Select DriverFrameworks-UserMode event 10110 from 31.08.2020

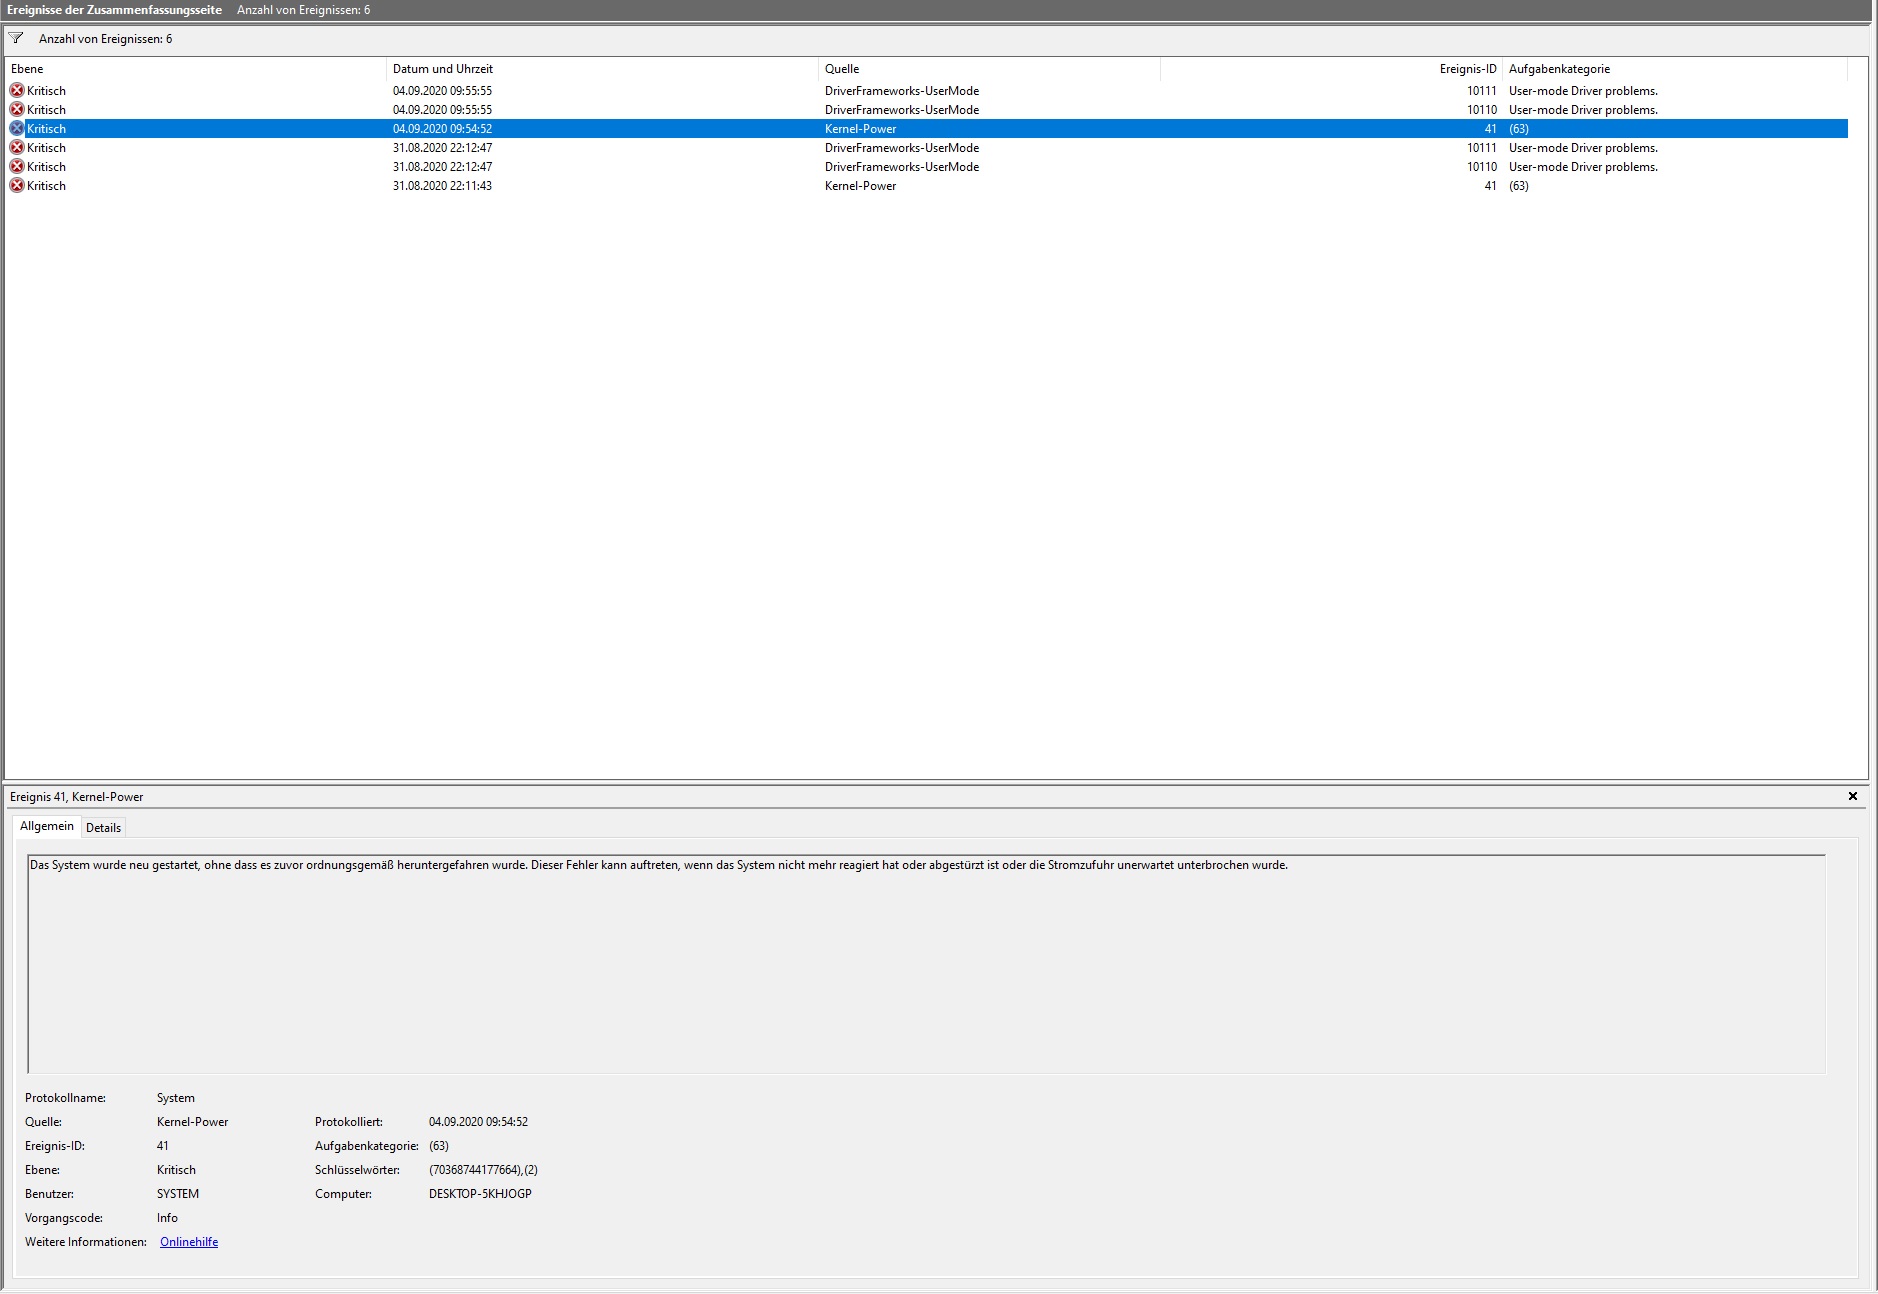pos(927,166)
